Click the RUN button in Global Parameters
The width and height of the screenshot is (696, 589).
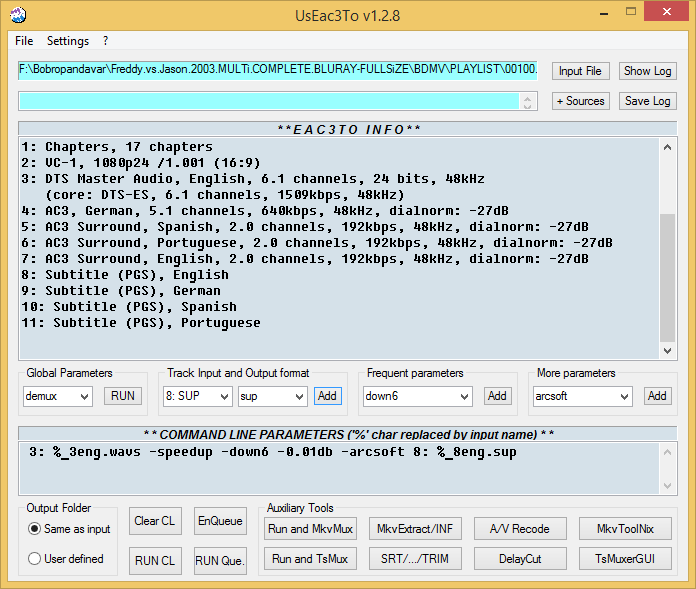coord(123,396)
